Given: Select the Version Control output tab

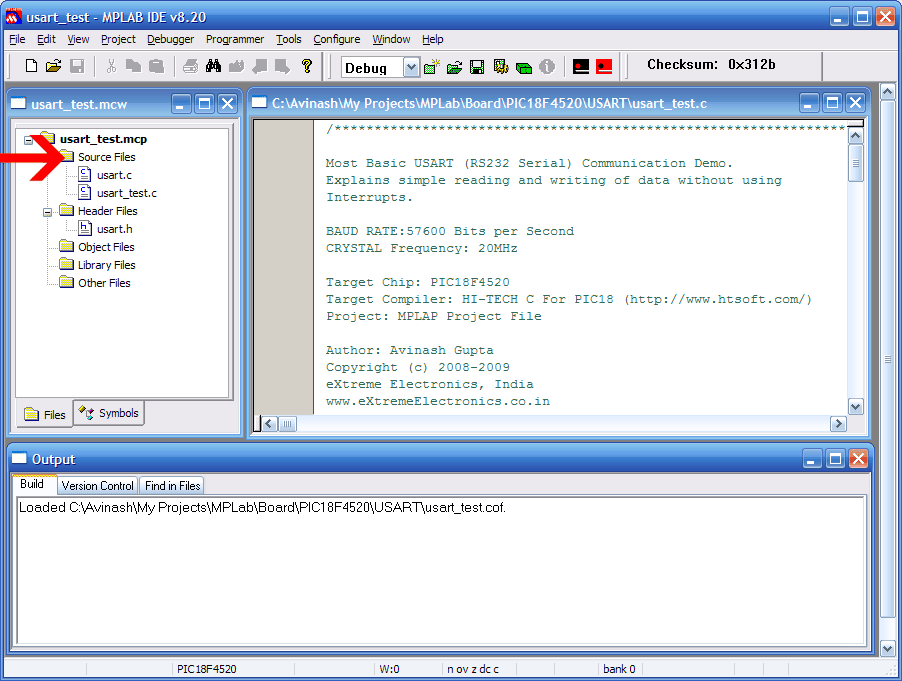Looking at the screenshot, I should point(98,485).
